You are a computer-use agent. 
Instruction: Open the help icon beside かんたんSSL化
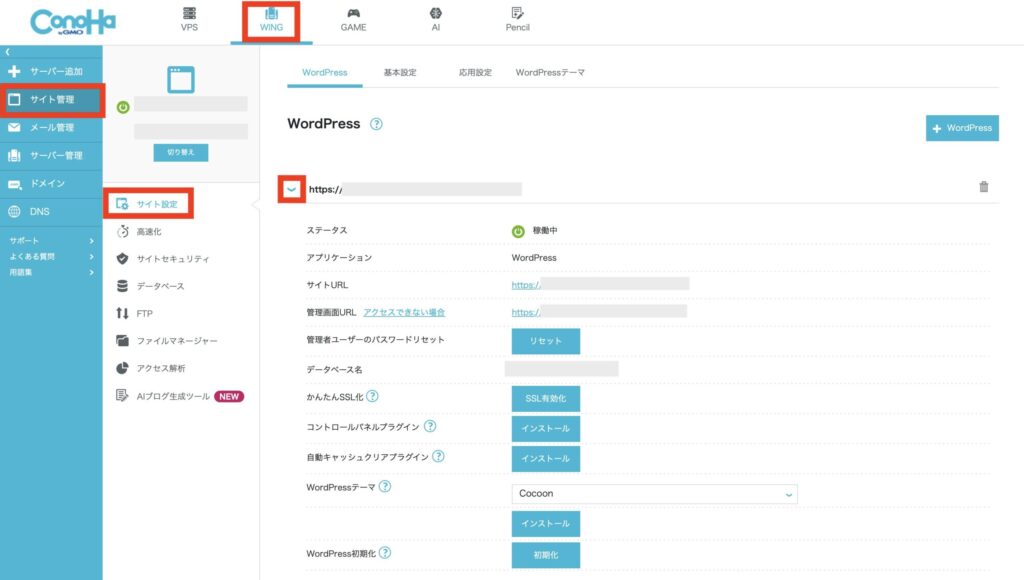point(372,397)
